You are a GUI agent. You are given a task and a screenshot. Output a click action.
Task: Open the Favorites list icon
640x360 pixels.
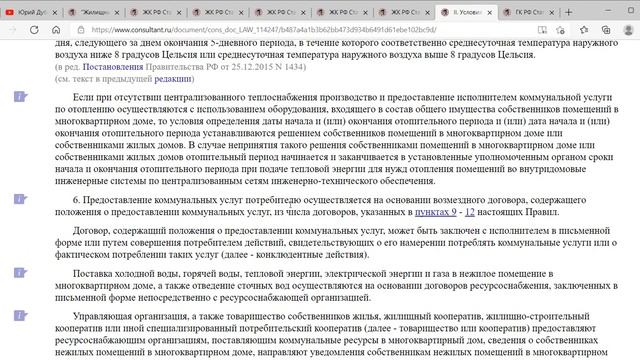coord(584,30)
